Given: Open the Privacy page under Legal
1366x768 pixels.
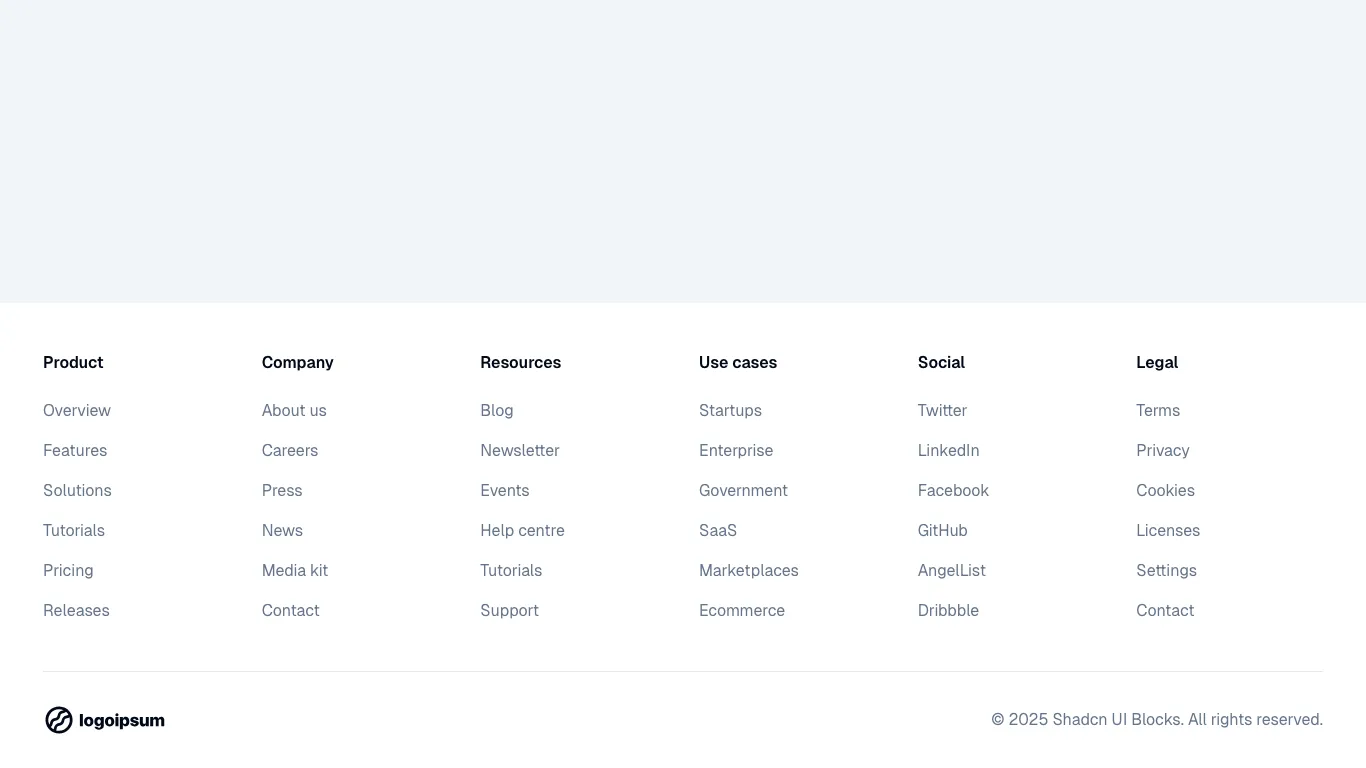Looking at the screenshot, I should [x=1162, y=450].
